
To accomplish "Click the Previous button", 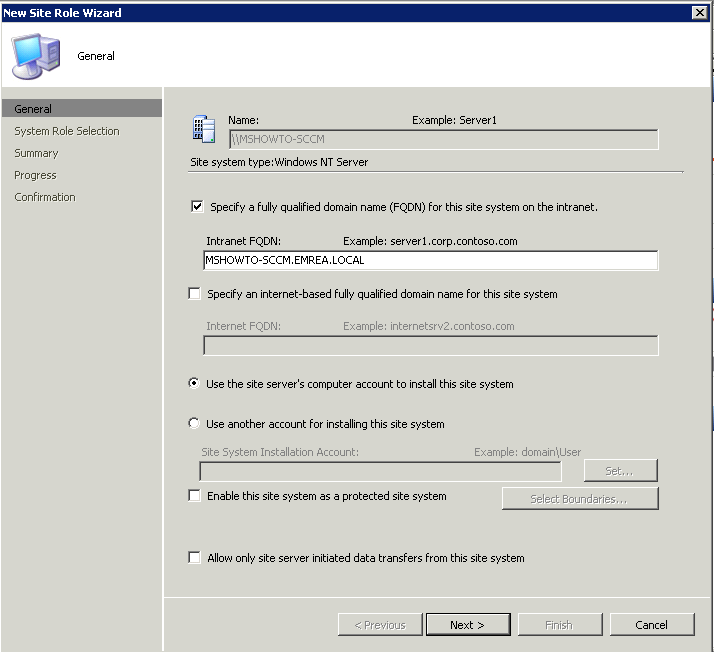I will click(380, 625).
